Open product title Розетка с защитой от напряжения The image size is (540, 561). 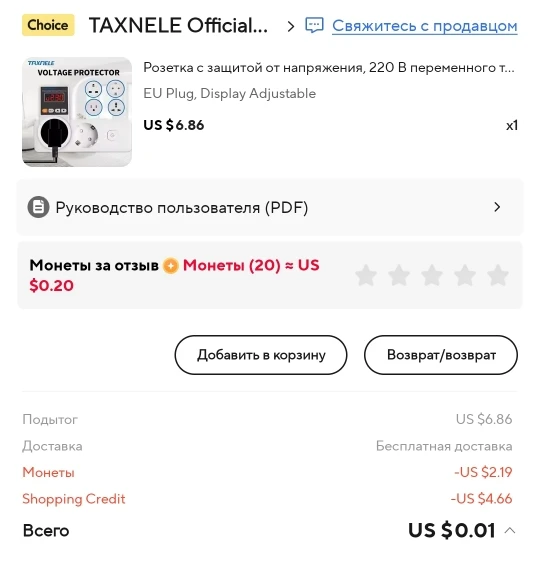point(329,67)
